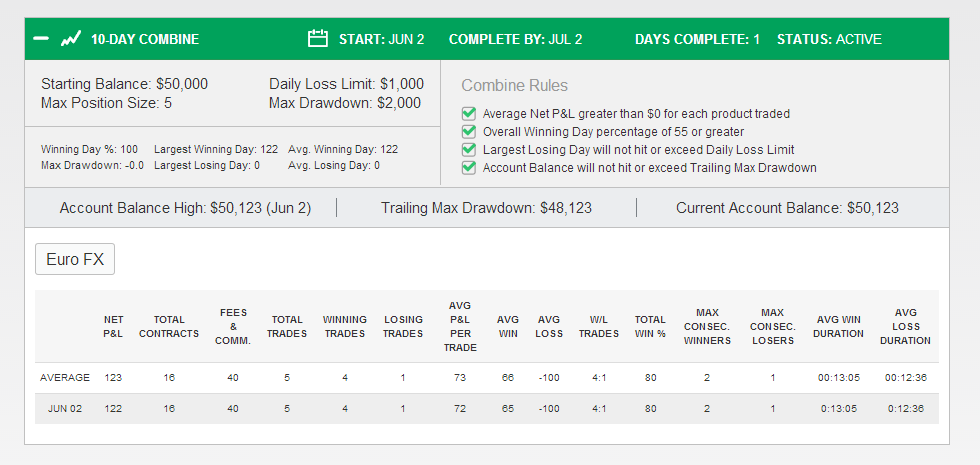Click the STATUS: ACTIVE label in header
980x465 pixels.
coord(829,39)
